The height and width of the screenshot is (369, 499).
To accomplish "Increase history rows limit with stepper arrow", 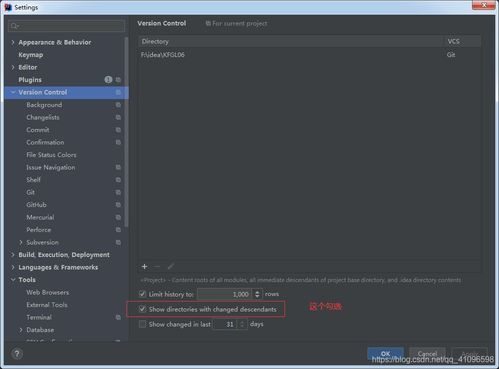I will (x=257, y=292).
